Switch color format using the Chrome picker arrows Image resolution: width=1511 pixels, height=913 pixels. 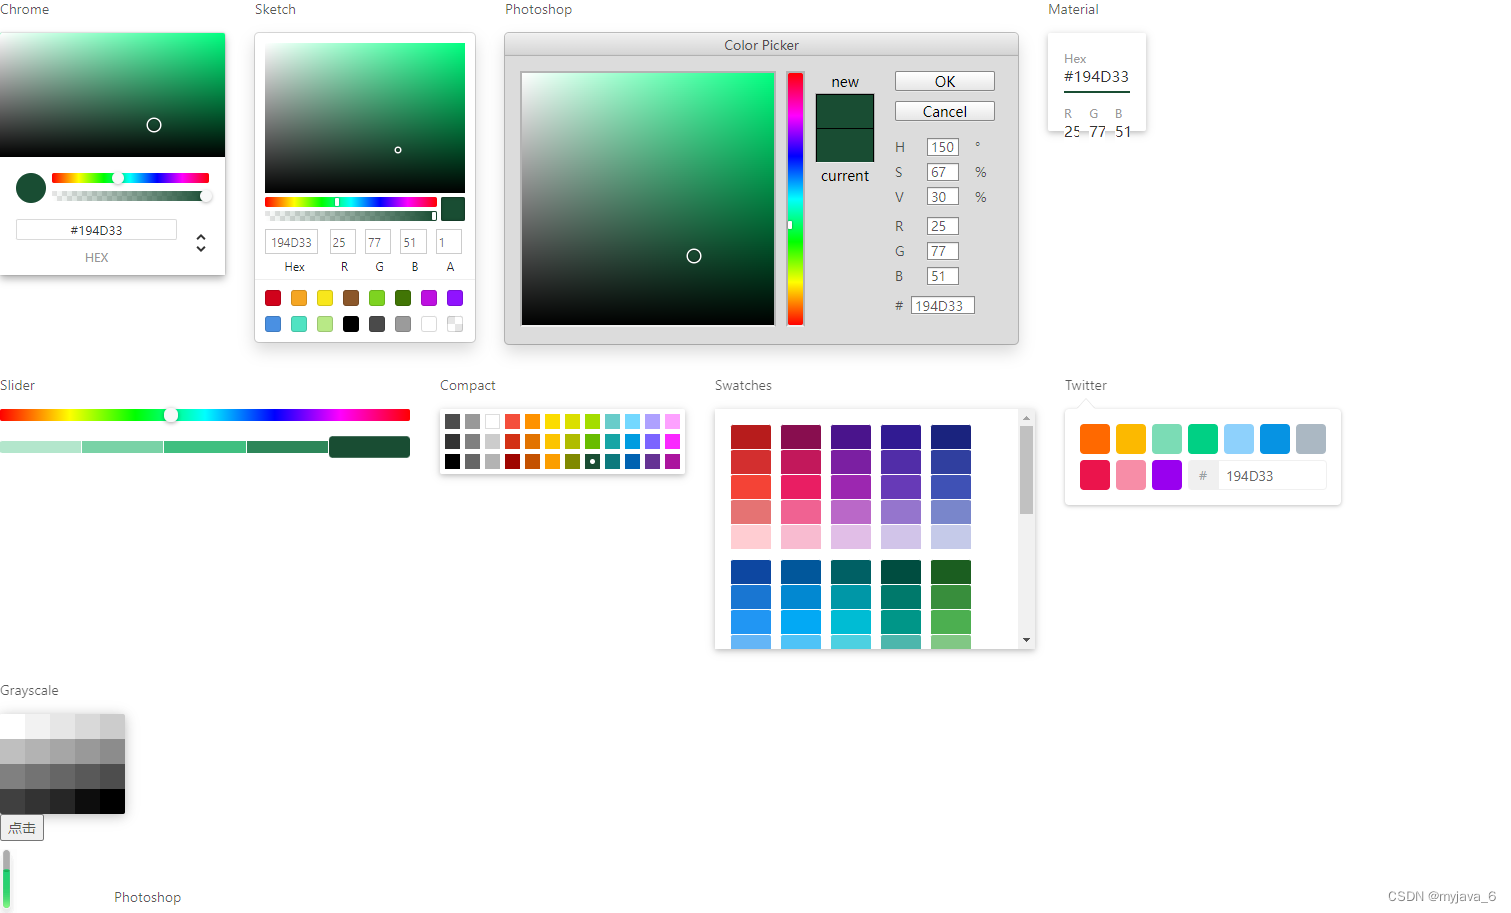201,242
